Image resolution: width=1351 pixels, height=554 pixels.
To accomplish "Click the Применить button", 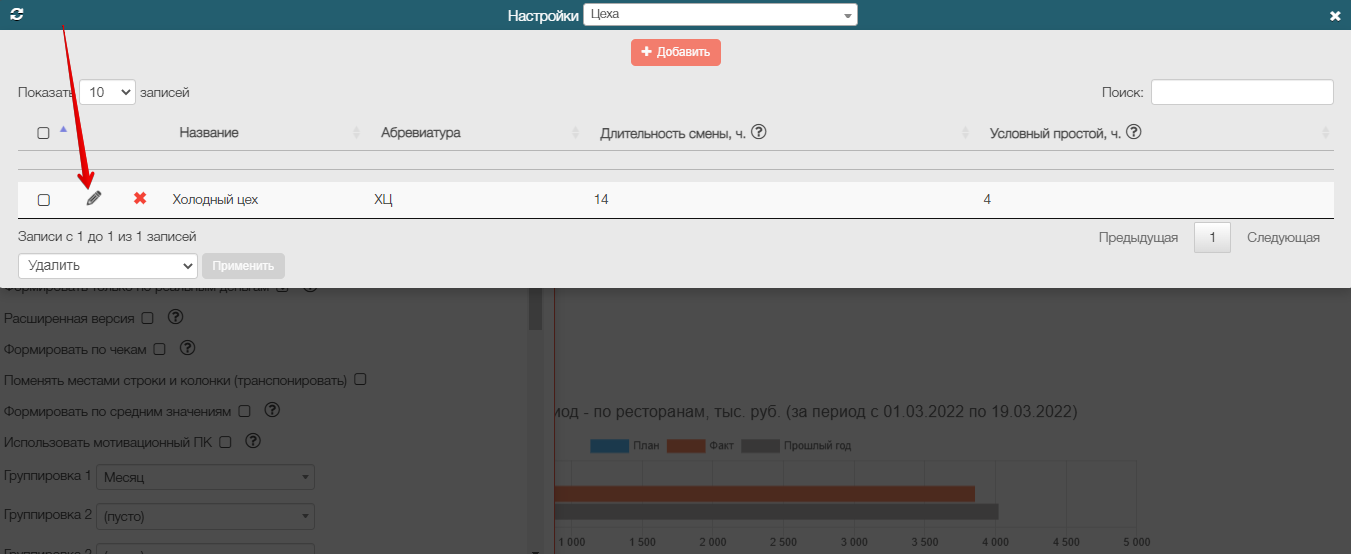I will (x=243, y=266).
